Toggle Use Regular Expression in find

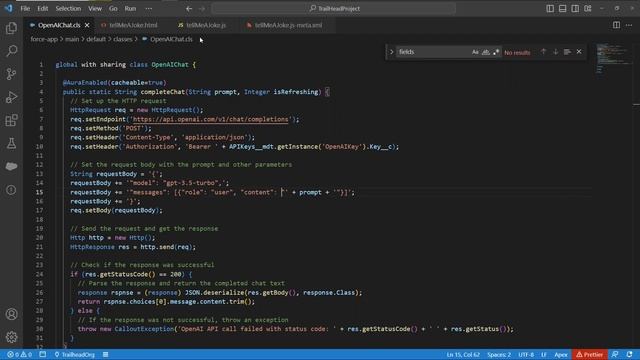[496, 52]
